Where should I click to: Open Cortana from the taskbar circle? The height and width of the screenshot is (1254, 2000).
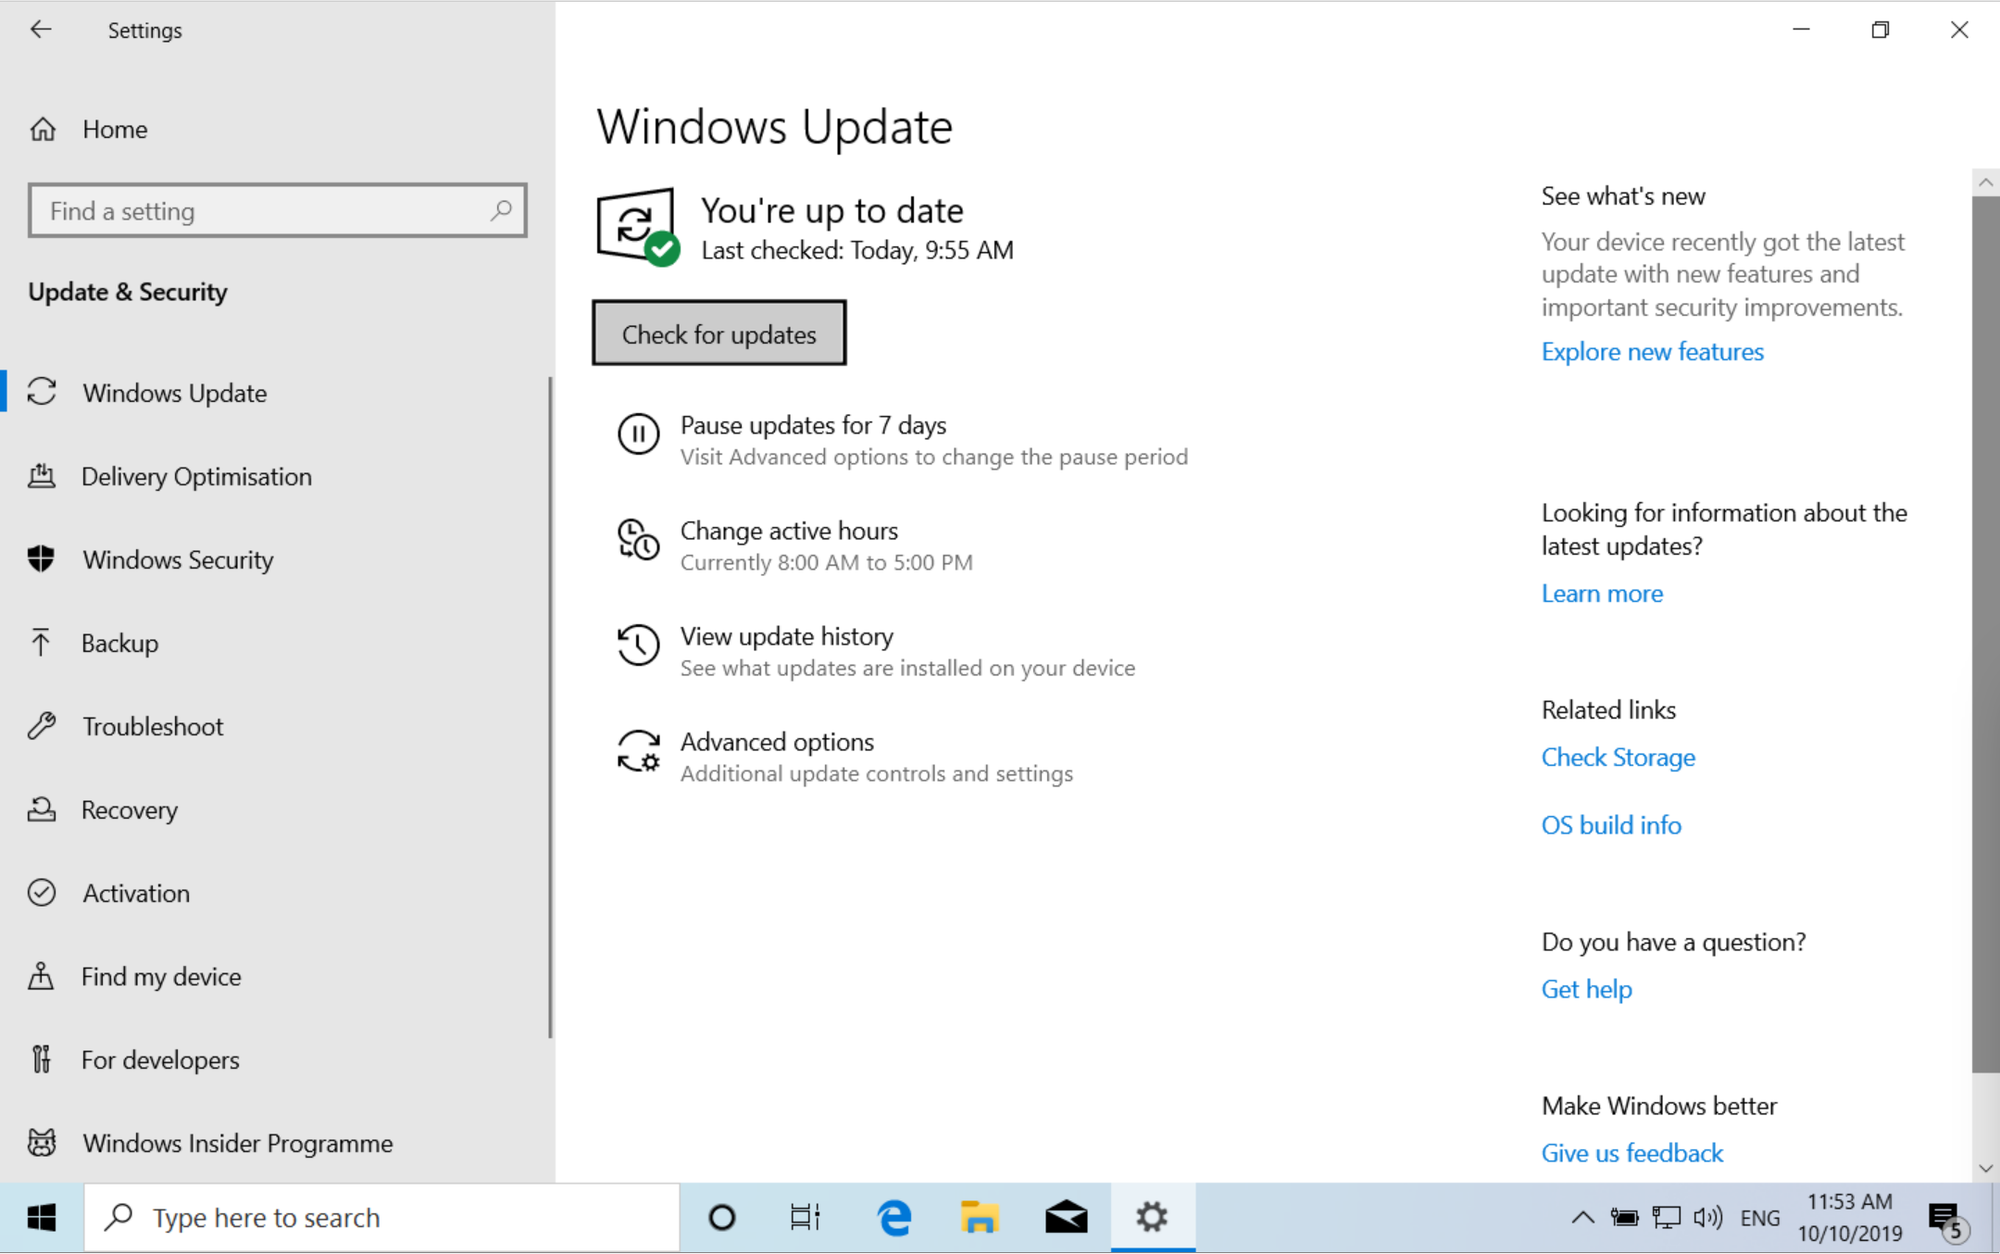pyautogui.click(x=722, y=1217)
